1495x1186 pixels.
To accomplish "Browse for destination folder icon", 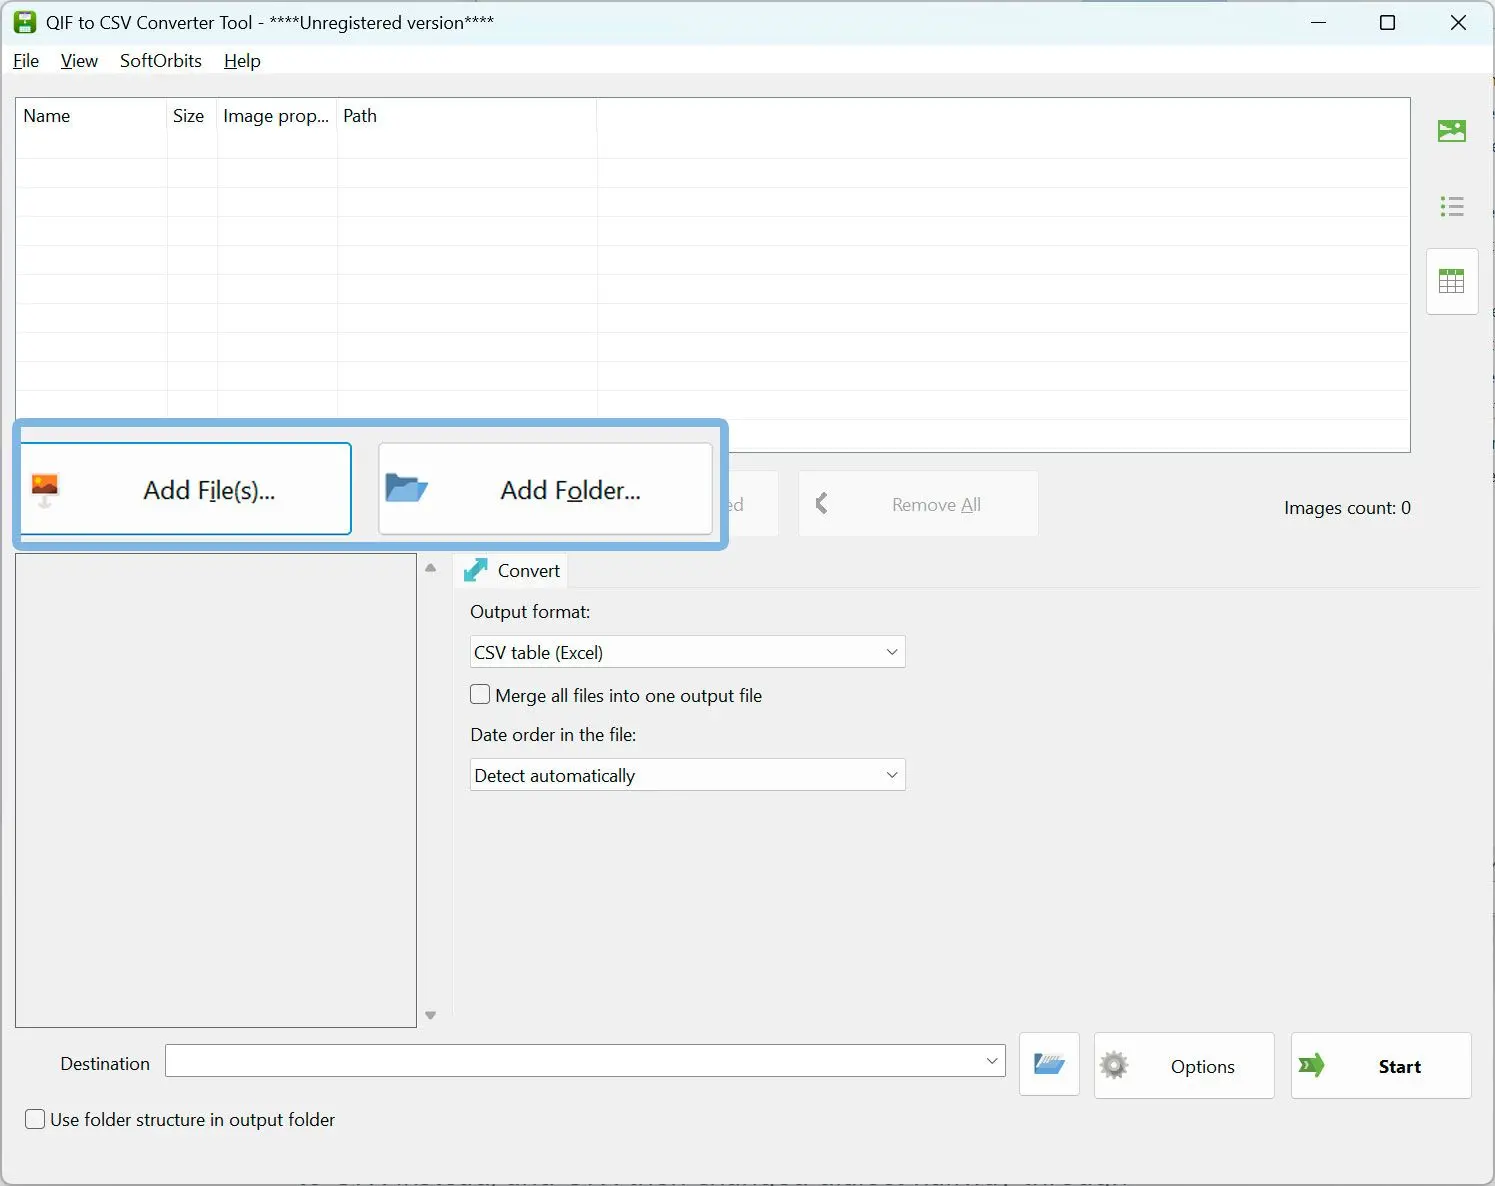I will pos(1049,1064).
